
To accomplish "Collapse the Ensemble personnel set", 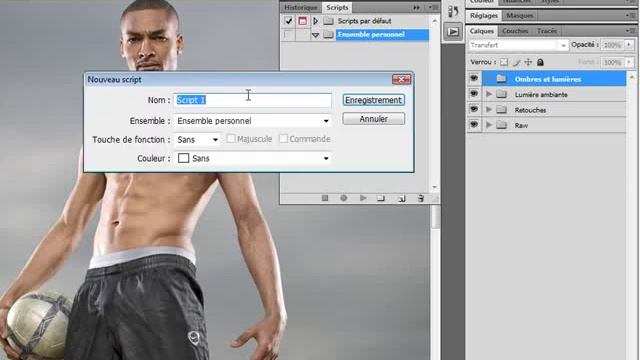I will (x=315, y=36).
